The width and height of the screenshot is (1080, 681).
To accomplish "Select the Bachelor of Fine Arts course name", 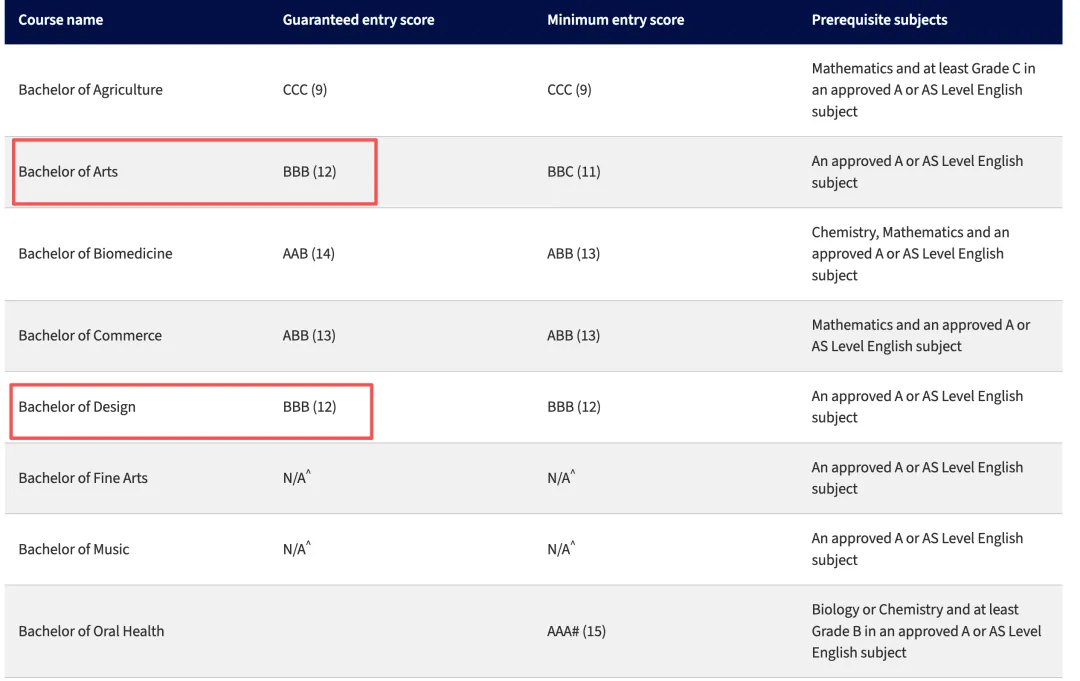I will click(x=83, y=478).
